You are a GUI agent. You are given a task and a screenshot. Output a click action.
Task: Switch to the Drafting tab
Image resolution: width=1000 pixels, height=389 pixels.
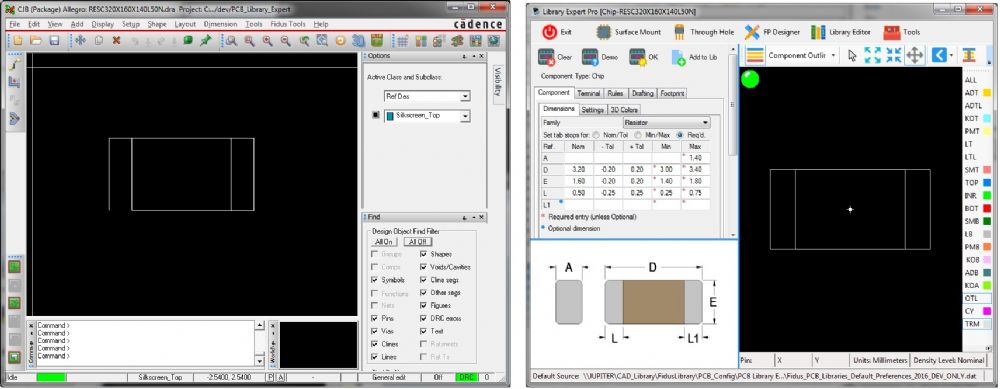pos(642,93)
